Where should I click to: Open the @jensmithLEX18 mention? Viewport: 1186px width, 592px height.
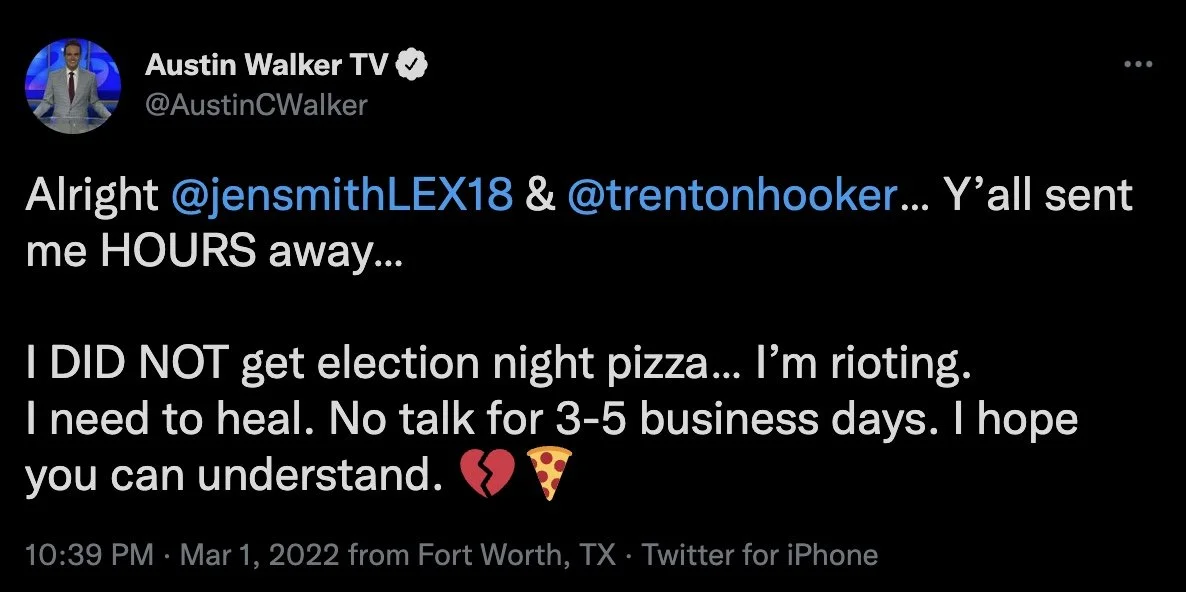pos(342,197)
